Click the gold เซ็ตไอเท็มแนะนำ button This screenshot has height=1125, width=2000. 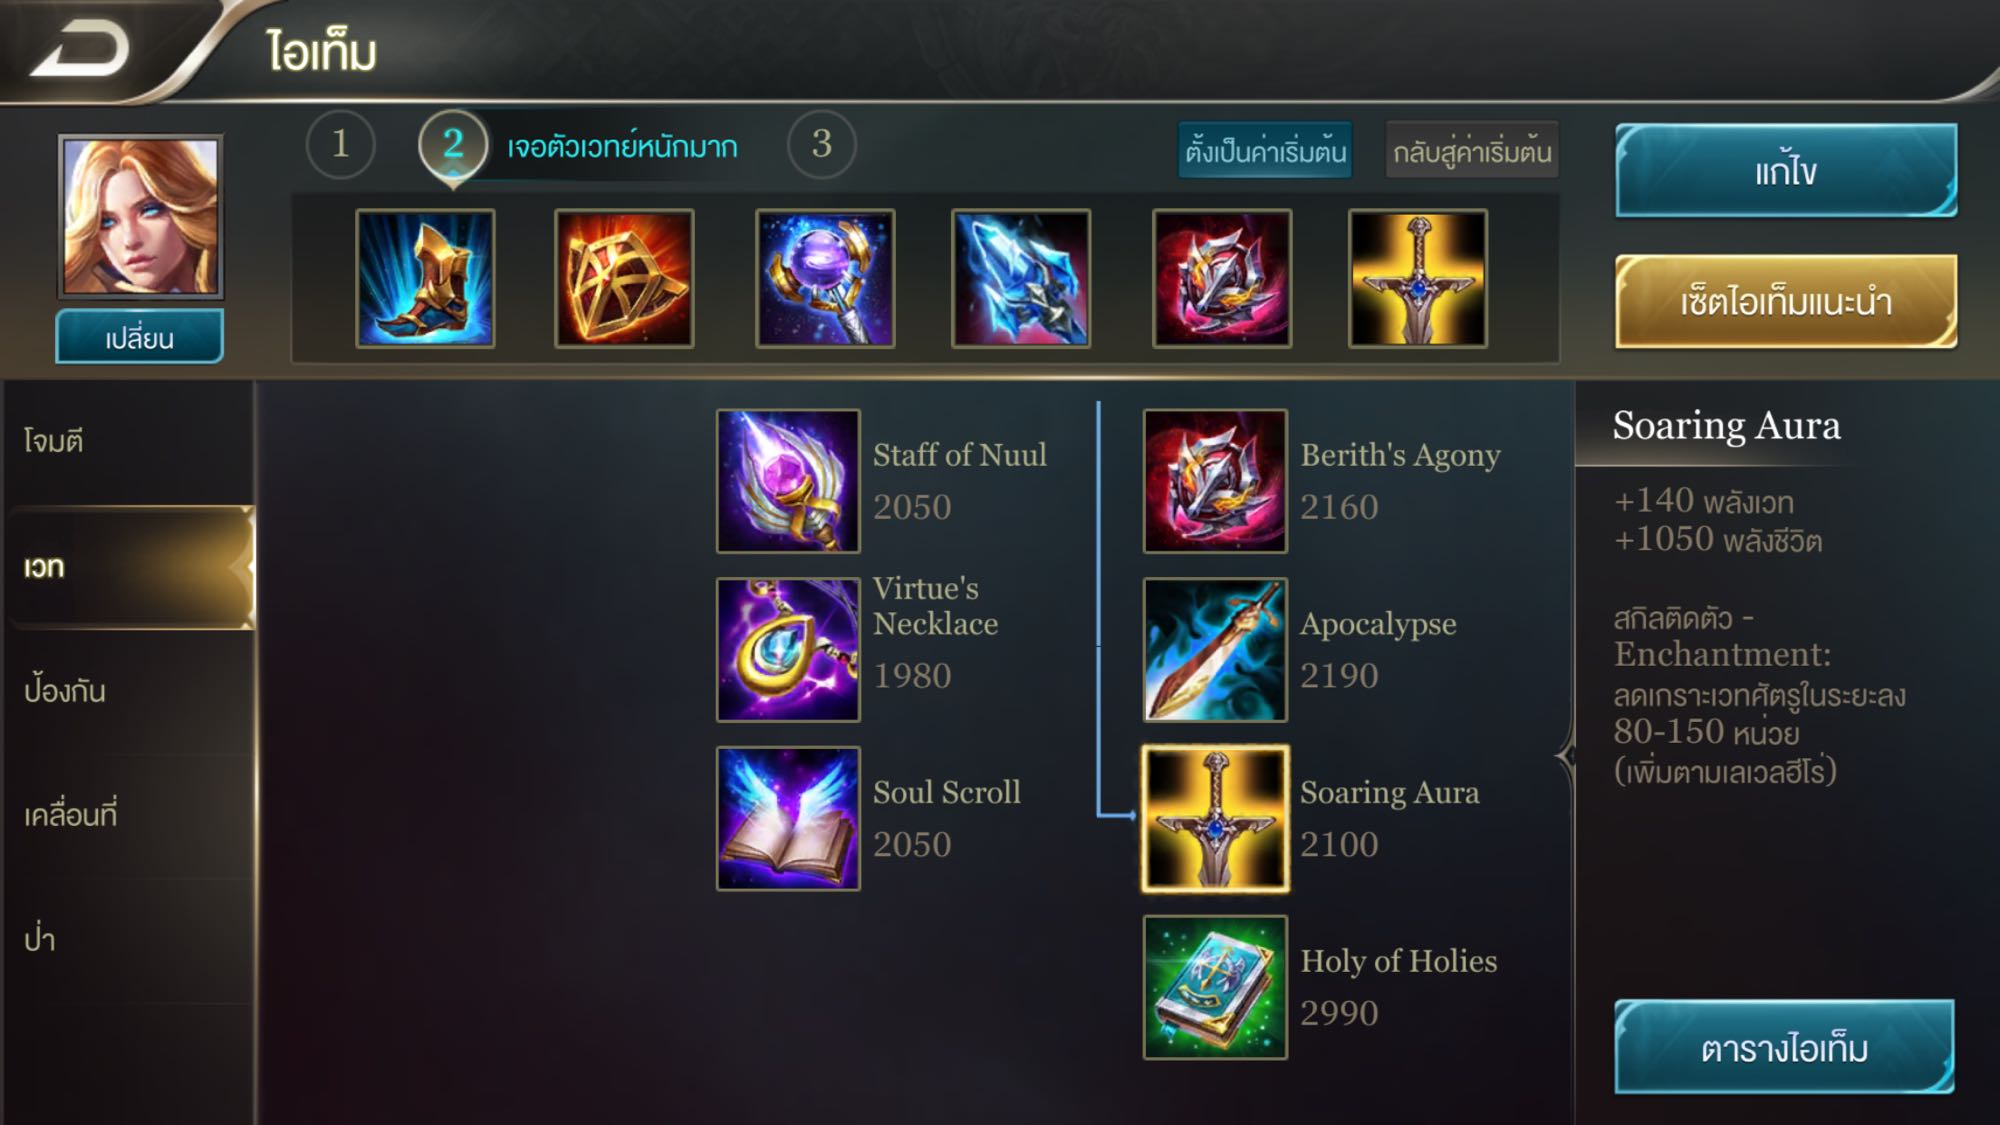click(x=1786, y=301)
